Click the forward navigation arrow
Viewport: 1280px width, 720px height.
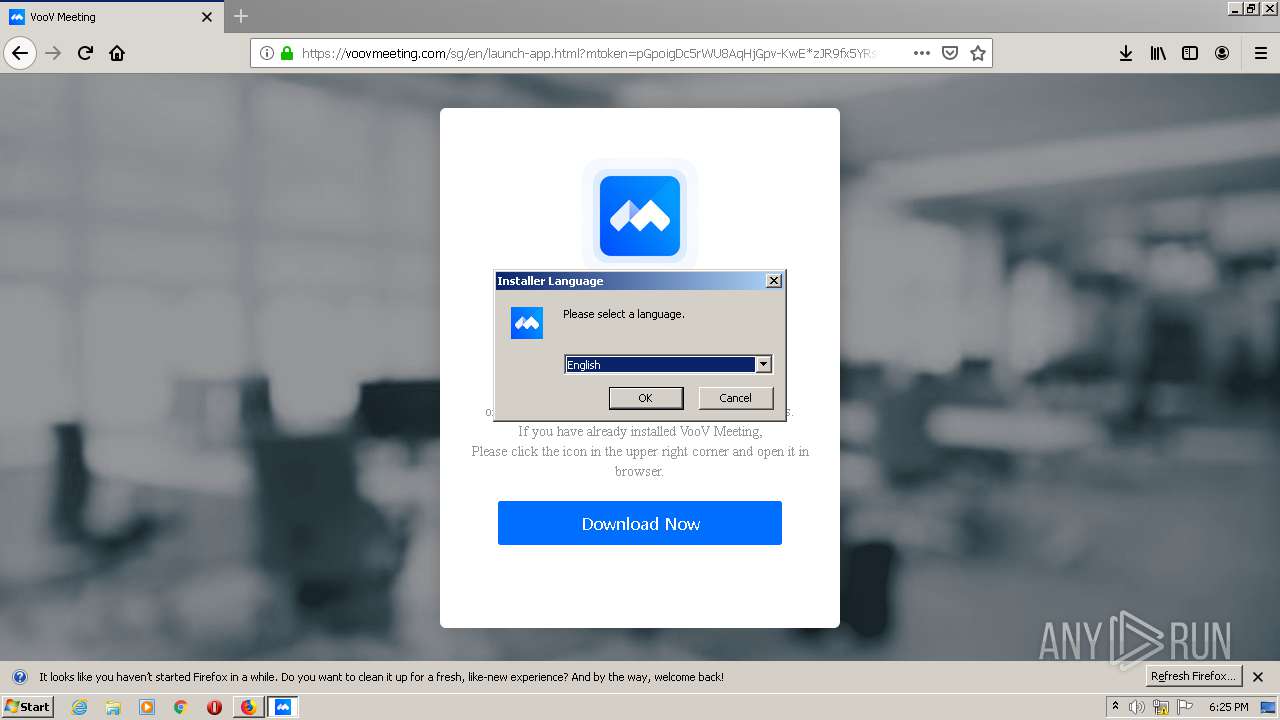click(53, 53)
